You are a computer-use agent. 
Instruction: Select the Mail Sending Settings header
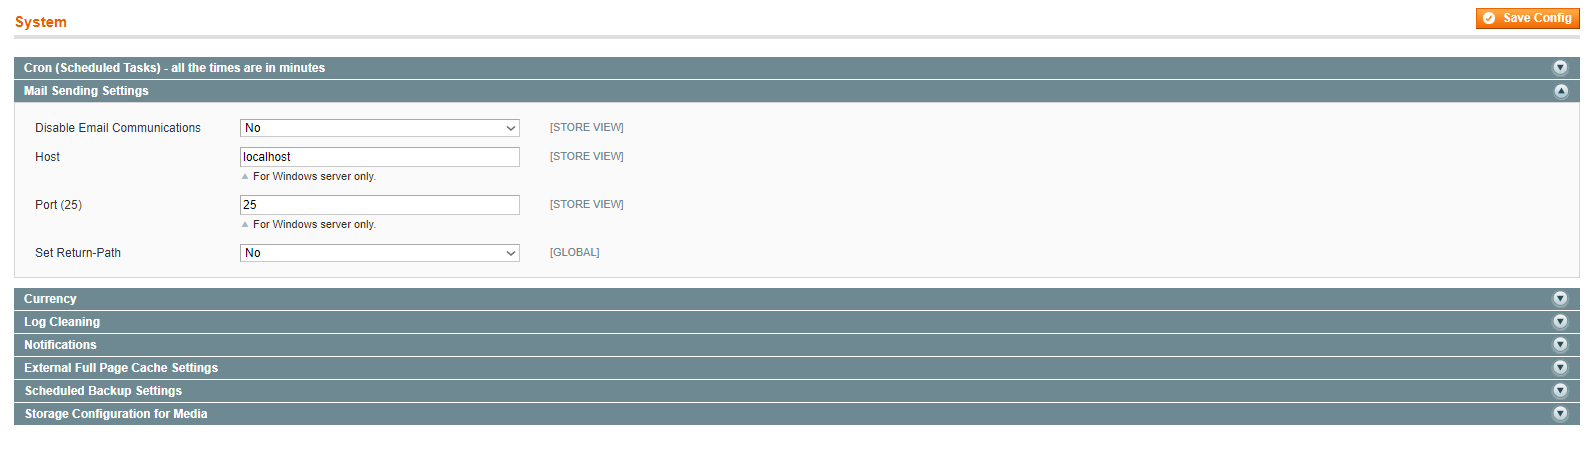coord(797,91)
